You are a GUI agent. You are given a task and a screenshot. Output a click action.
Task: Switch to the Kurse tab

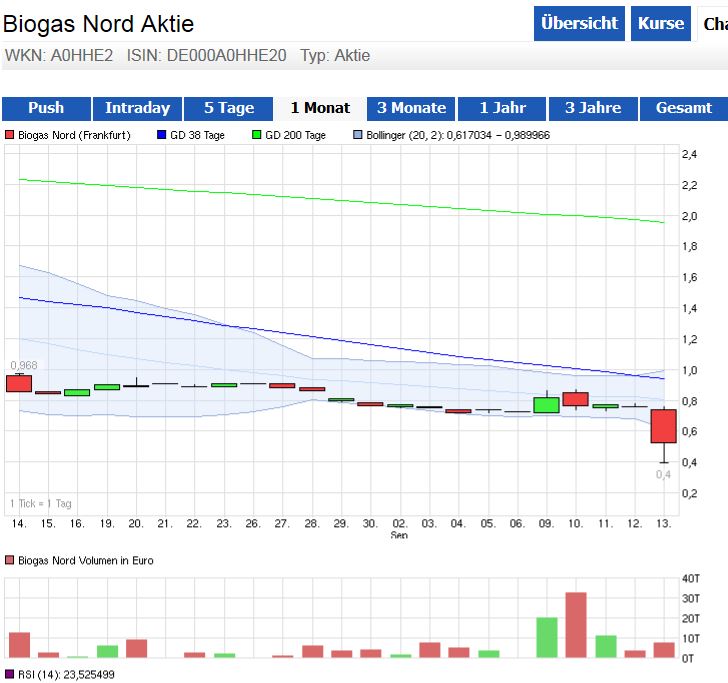coord(661,23)
